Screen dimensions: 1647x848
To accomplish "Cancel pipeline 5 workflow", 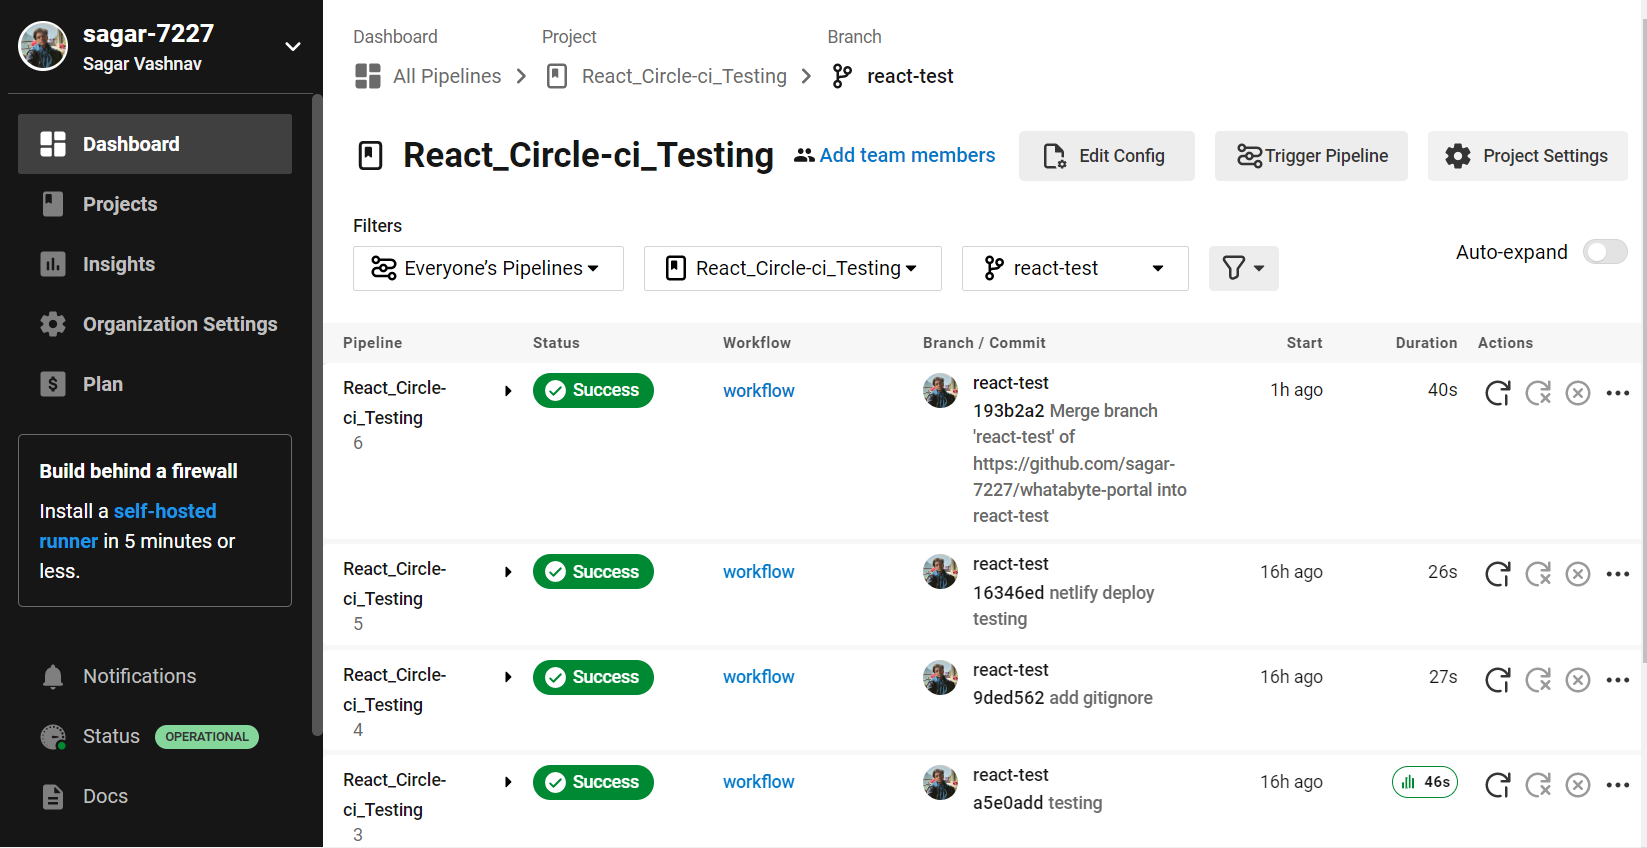I will pos(1578,574).
